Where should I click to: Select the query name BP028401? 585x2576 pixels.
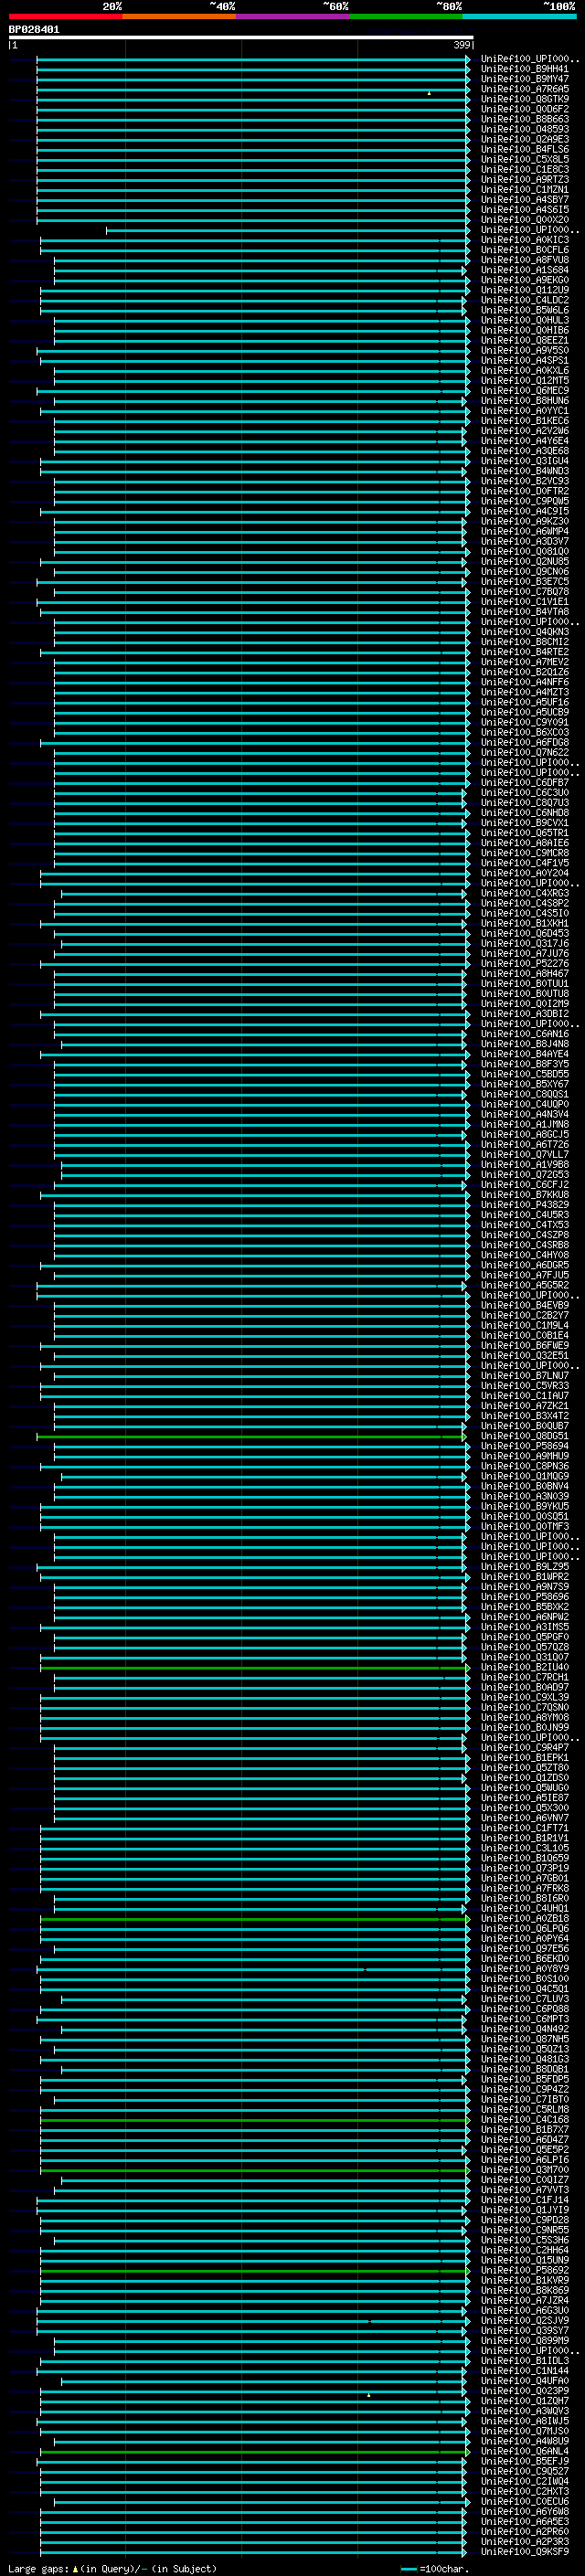34,30
